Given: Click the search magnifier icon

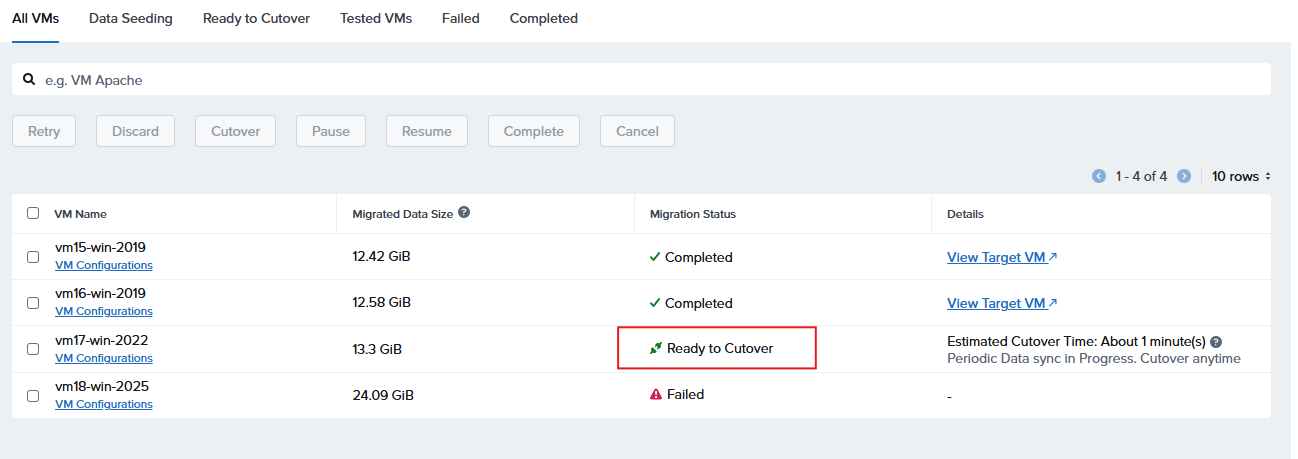Looking at the screenshot, I should coord(29,79).
